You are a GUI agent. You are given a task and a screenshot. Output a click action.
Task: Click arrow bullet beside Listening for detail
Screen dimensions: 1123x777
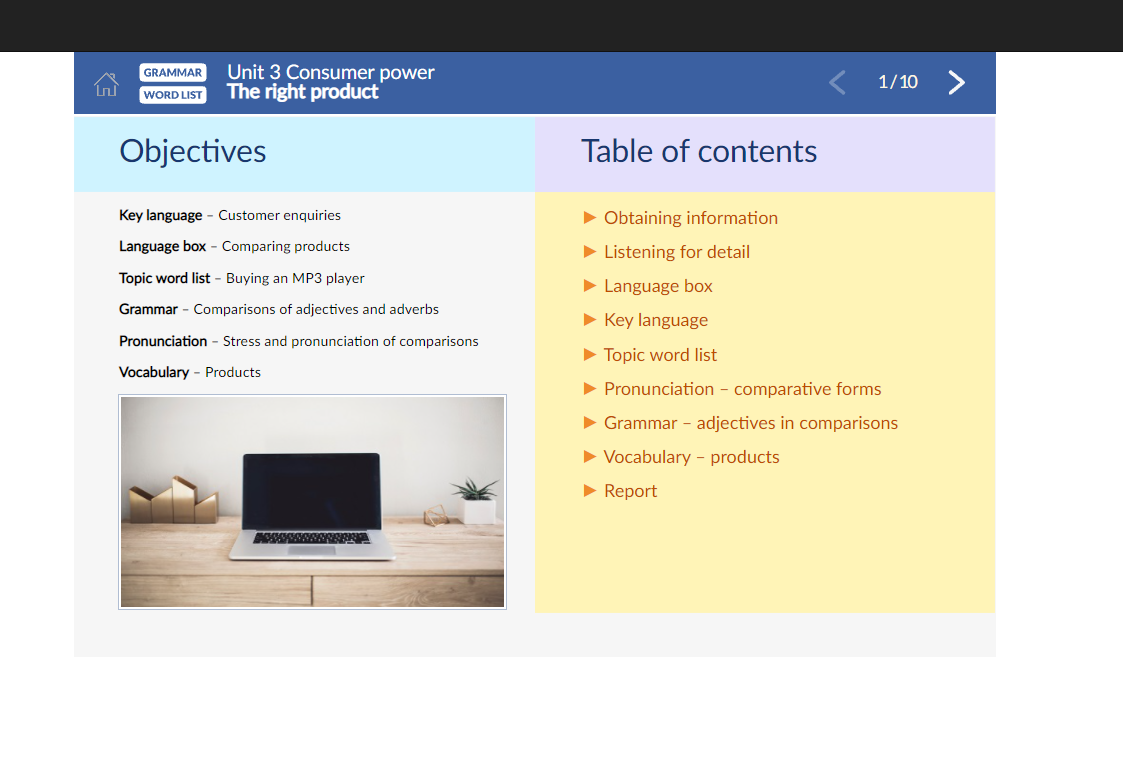pos(590,251)
